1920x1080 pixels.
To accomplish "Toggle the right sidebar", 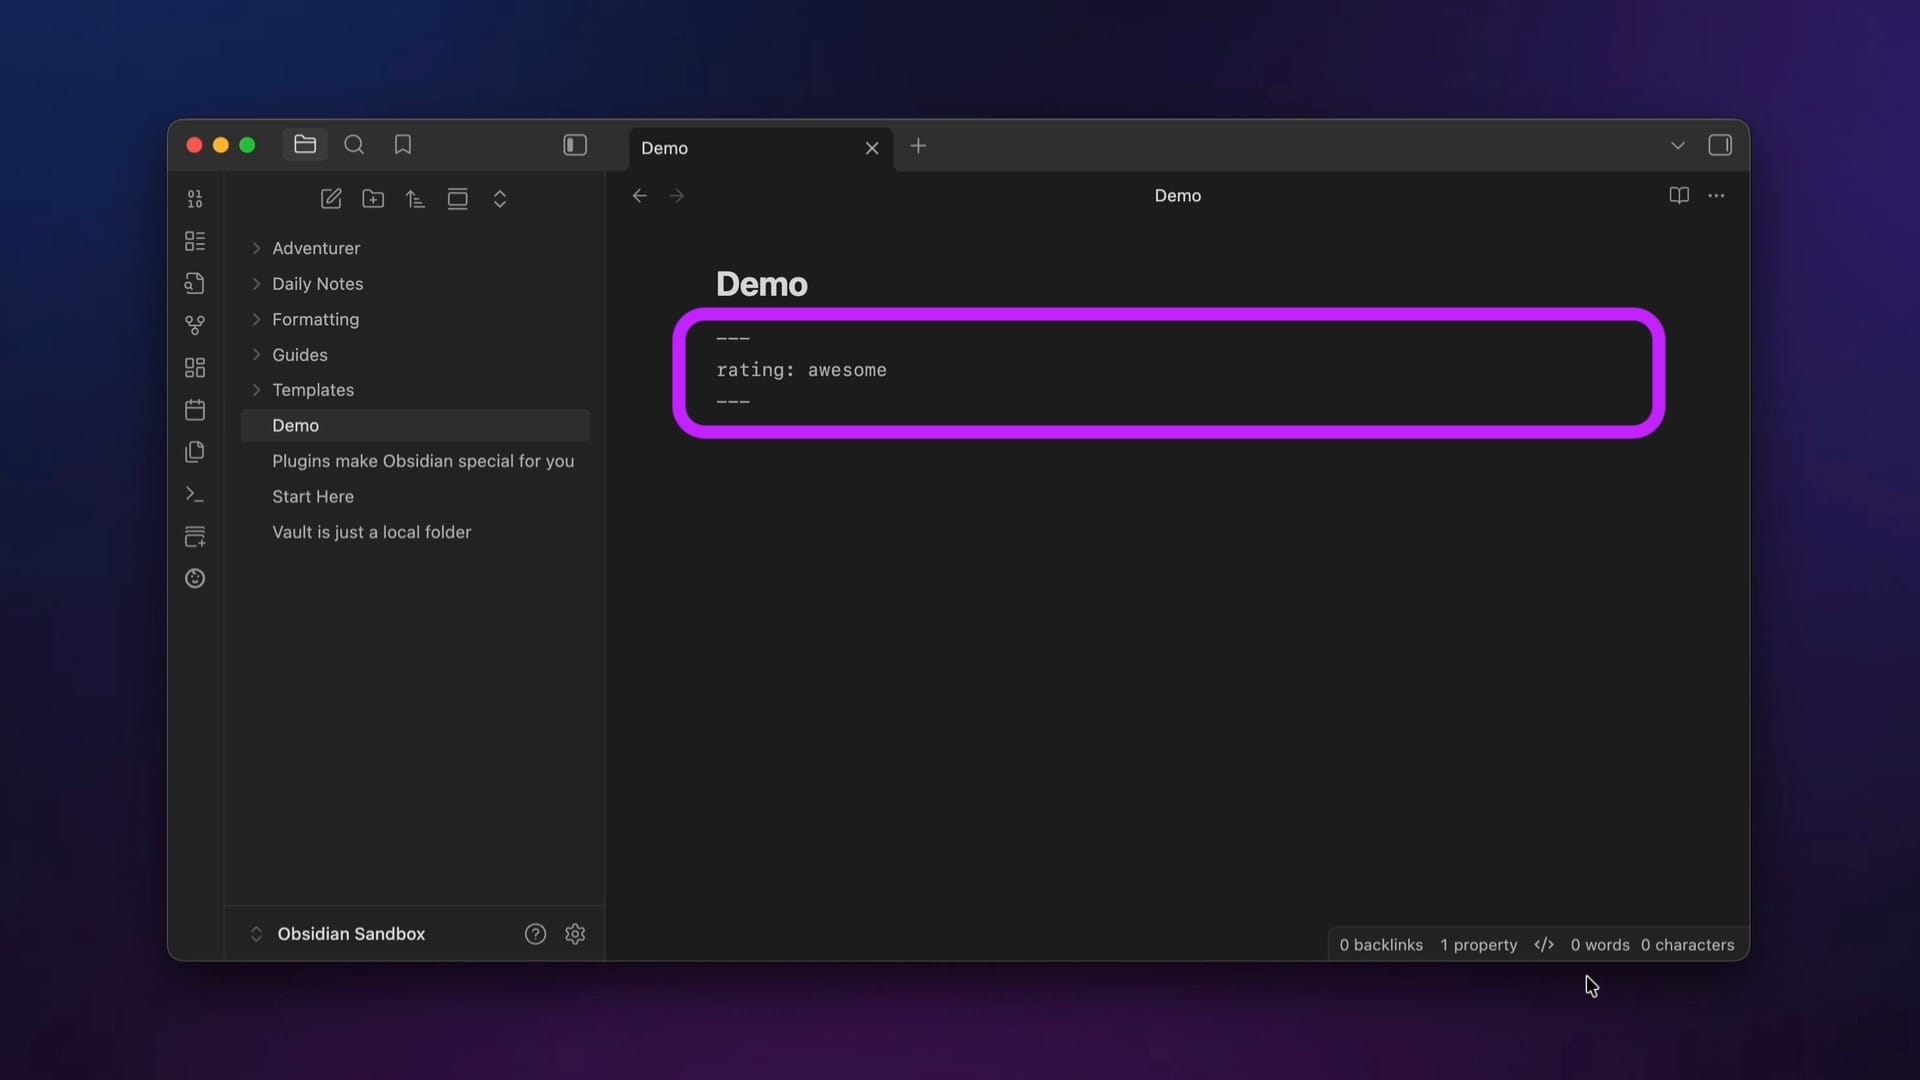I will click(1720, 145).
